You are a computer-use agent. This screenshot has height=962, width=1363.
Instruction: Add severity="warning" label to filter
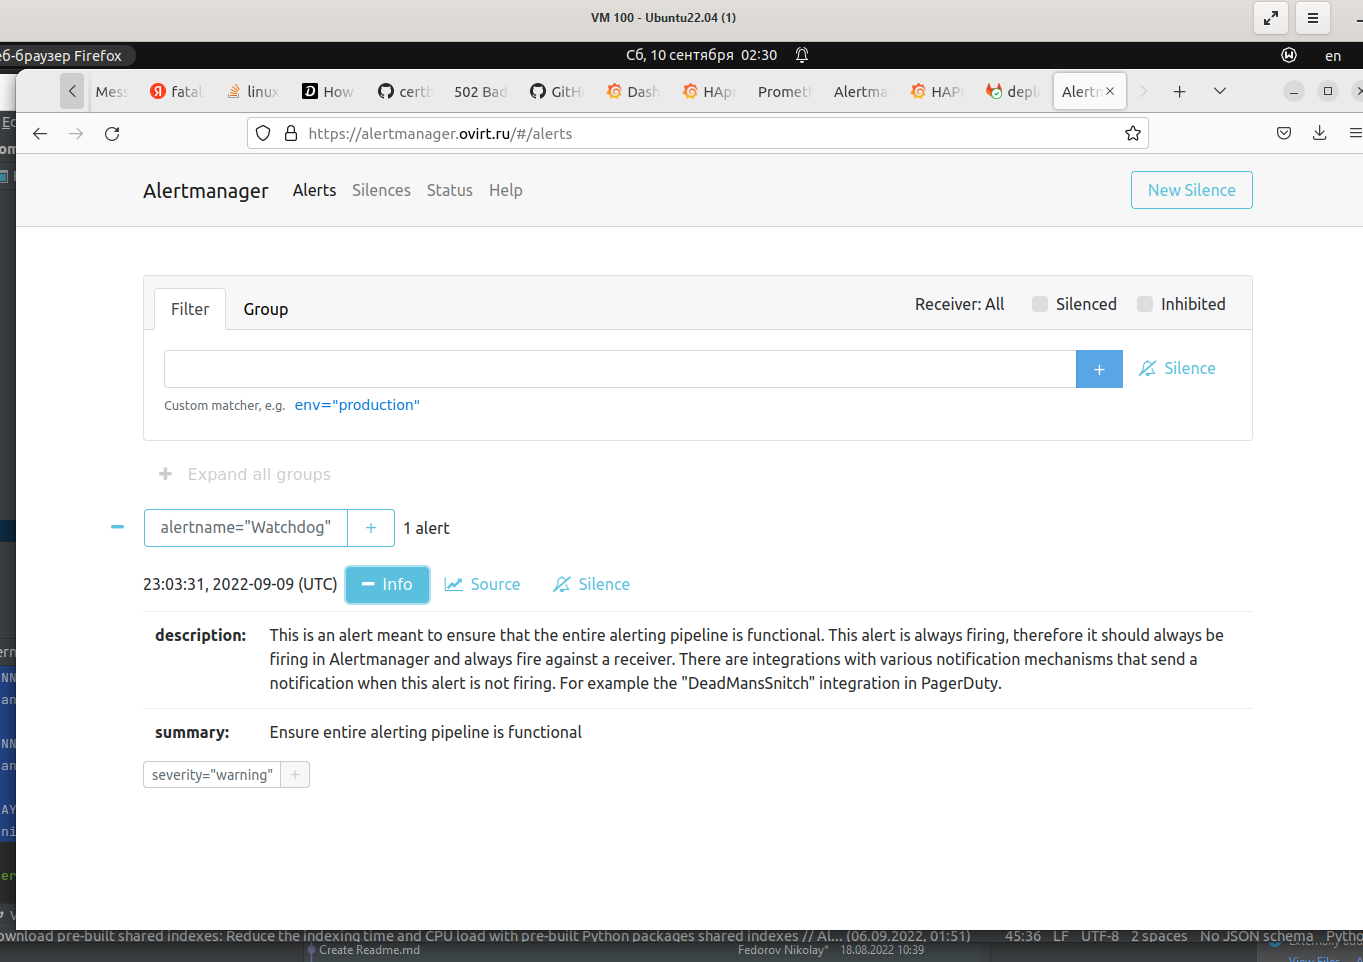(x=295, y=775)
